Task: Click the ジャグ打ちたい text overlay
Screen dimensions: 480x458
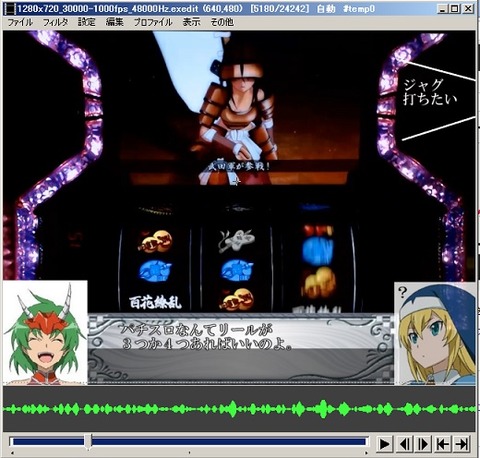Action: 429,92
